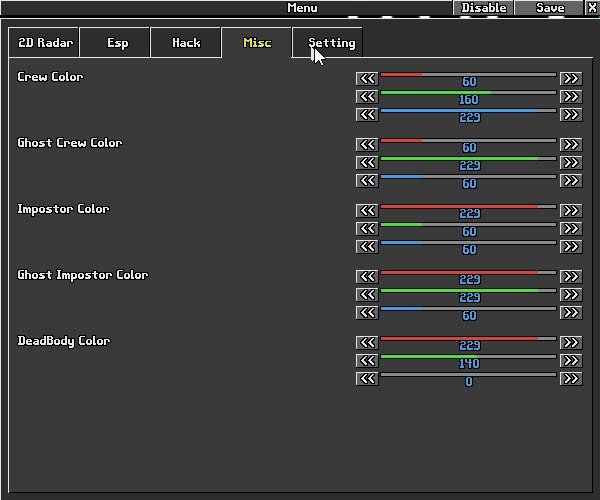
Task: Click Ghost Crew Color blue slider
Action: (468, 177)
